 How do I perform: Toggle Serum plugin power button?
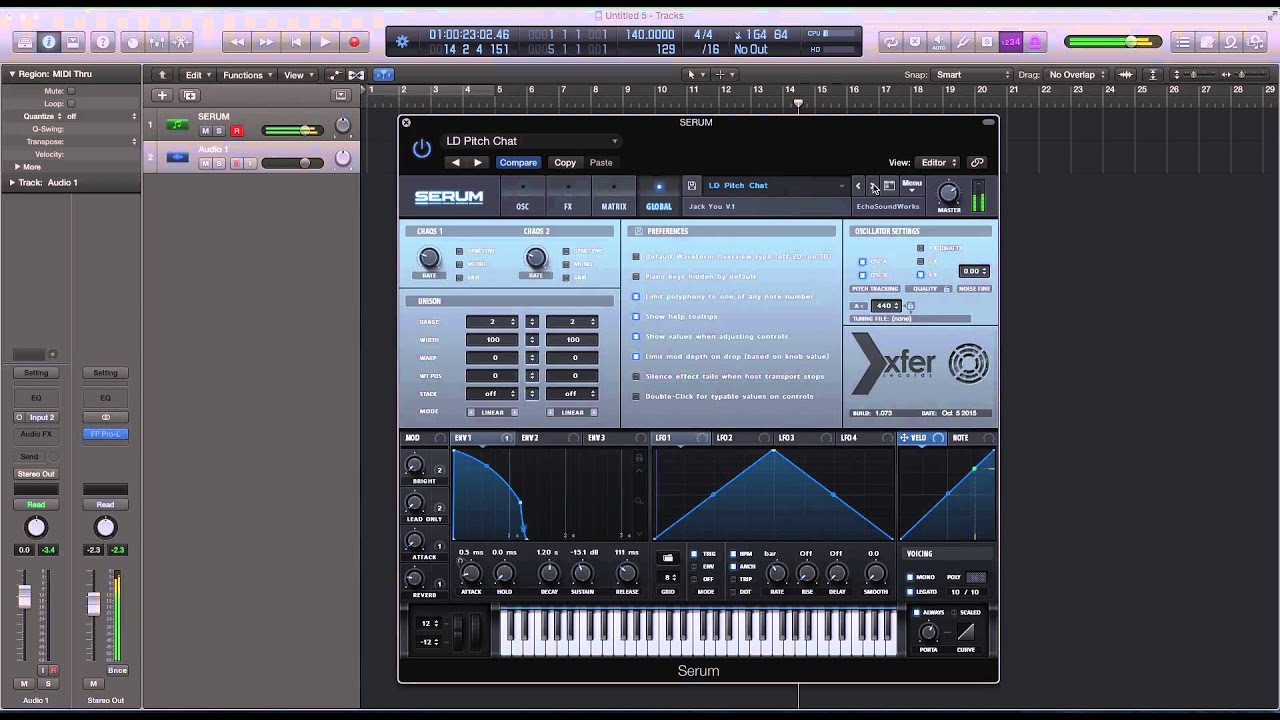(x=422, y=149)
